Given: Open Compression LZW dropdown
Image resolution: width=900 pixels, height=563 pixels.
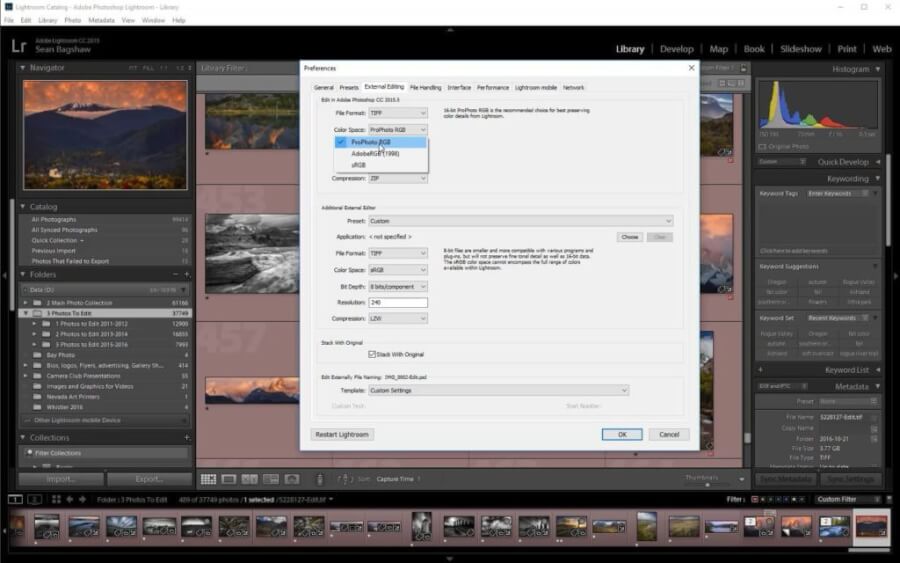Looking at the screenshot, I should point(398,319).
